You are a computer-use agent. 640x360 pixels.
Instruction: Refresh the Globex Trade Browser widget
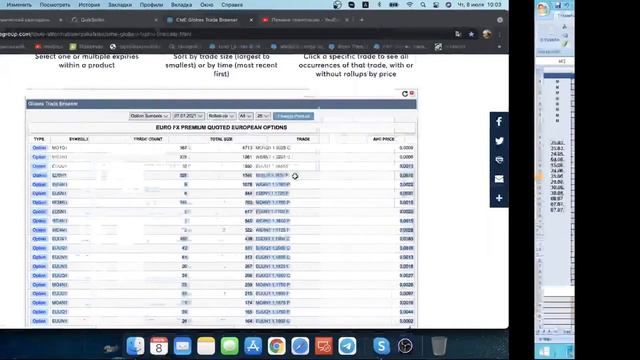(x=405, y=94)
